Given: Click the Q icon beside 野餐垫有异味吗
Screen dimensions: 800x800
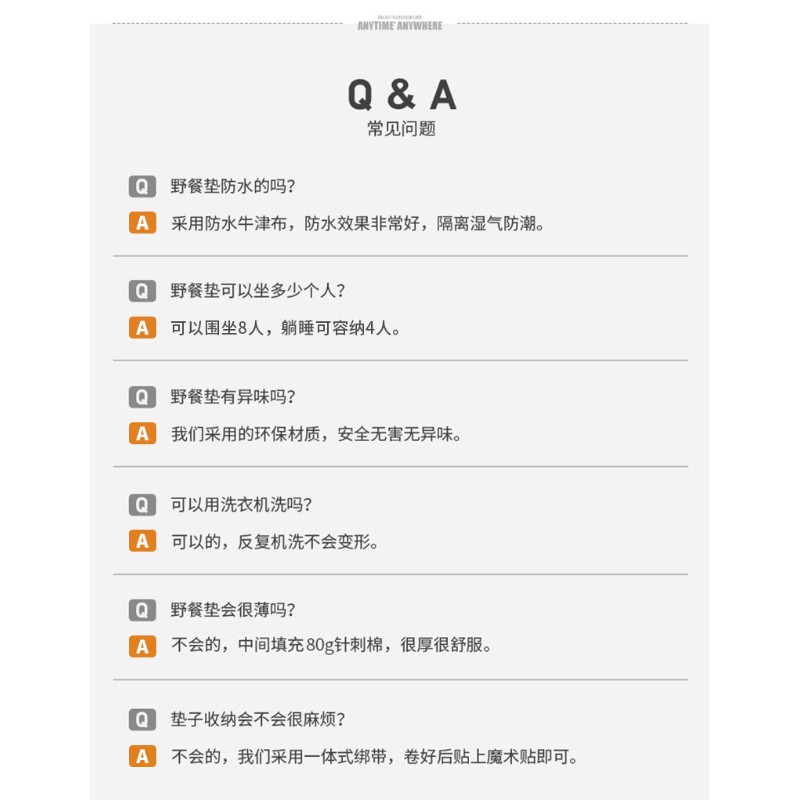Looking at the screenshot, I should [142, 397].
